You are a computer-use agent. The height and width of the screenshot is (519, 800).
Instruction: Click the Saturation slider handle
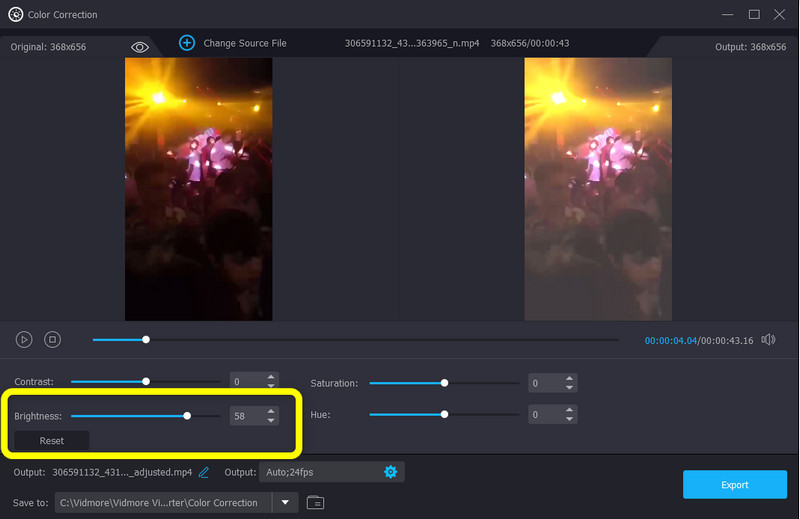click(444, 383)
